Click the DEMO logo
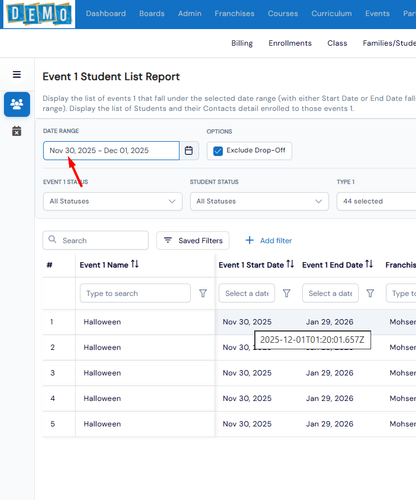This screenshot has width=416, height=500. [39, 14]
